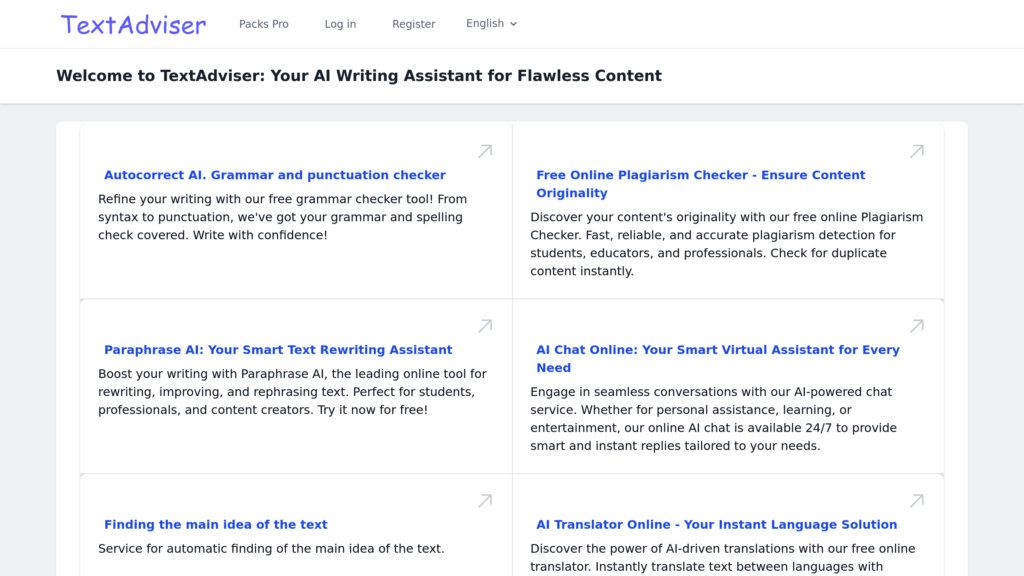Viewport: 1024px width, 576px height.
Task: Open Finding the main idea link
Action: point(216,524)
